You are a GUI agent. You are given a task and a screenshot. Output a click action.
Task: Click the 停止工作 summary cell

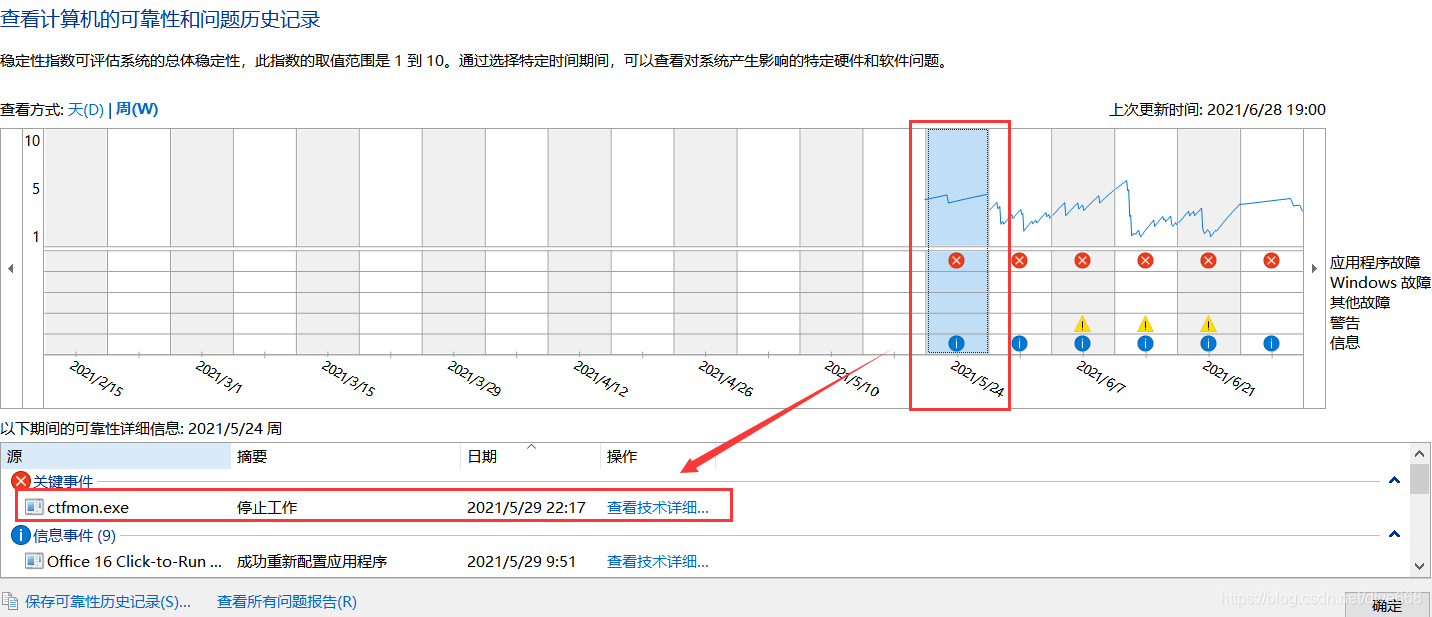[267, 507]
